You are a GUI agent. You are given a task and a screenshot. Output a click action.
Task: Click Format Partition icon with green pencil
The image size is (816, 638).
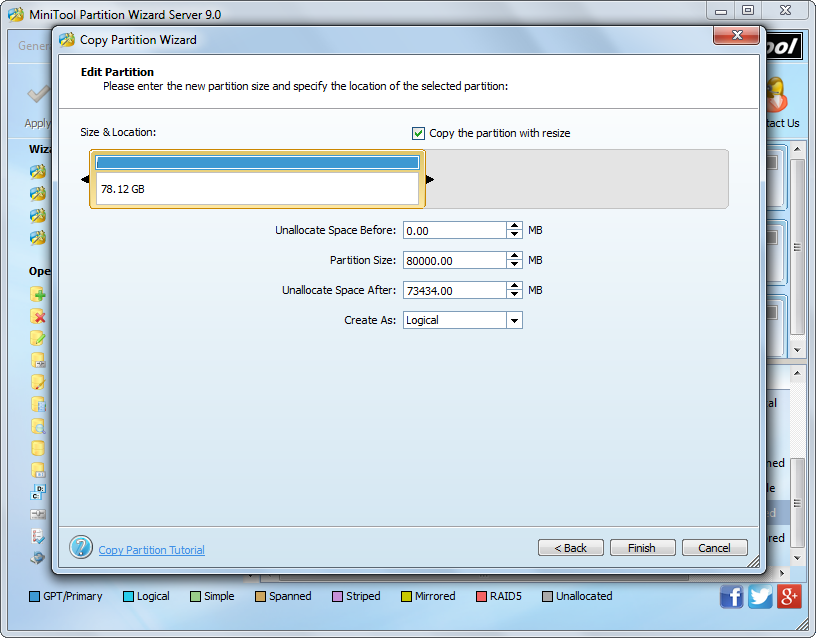[x=38, y=338]
